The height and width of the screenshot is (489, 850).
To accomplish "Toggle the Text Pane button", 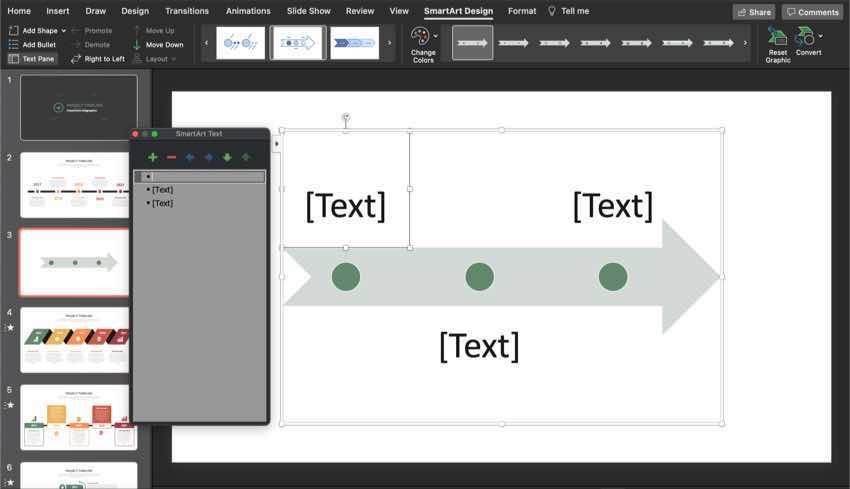I will [x=32, y=59].
